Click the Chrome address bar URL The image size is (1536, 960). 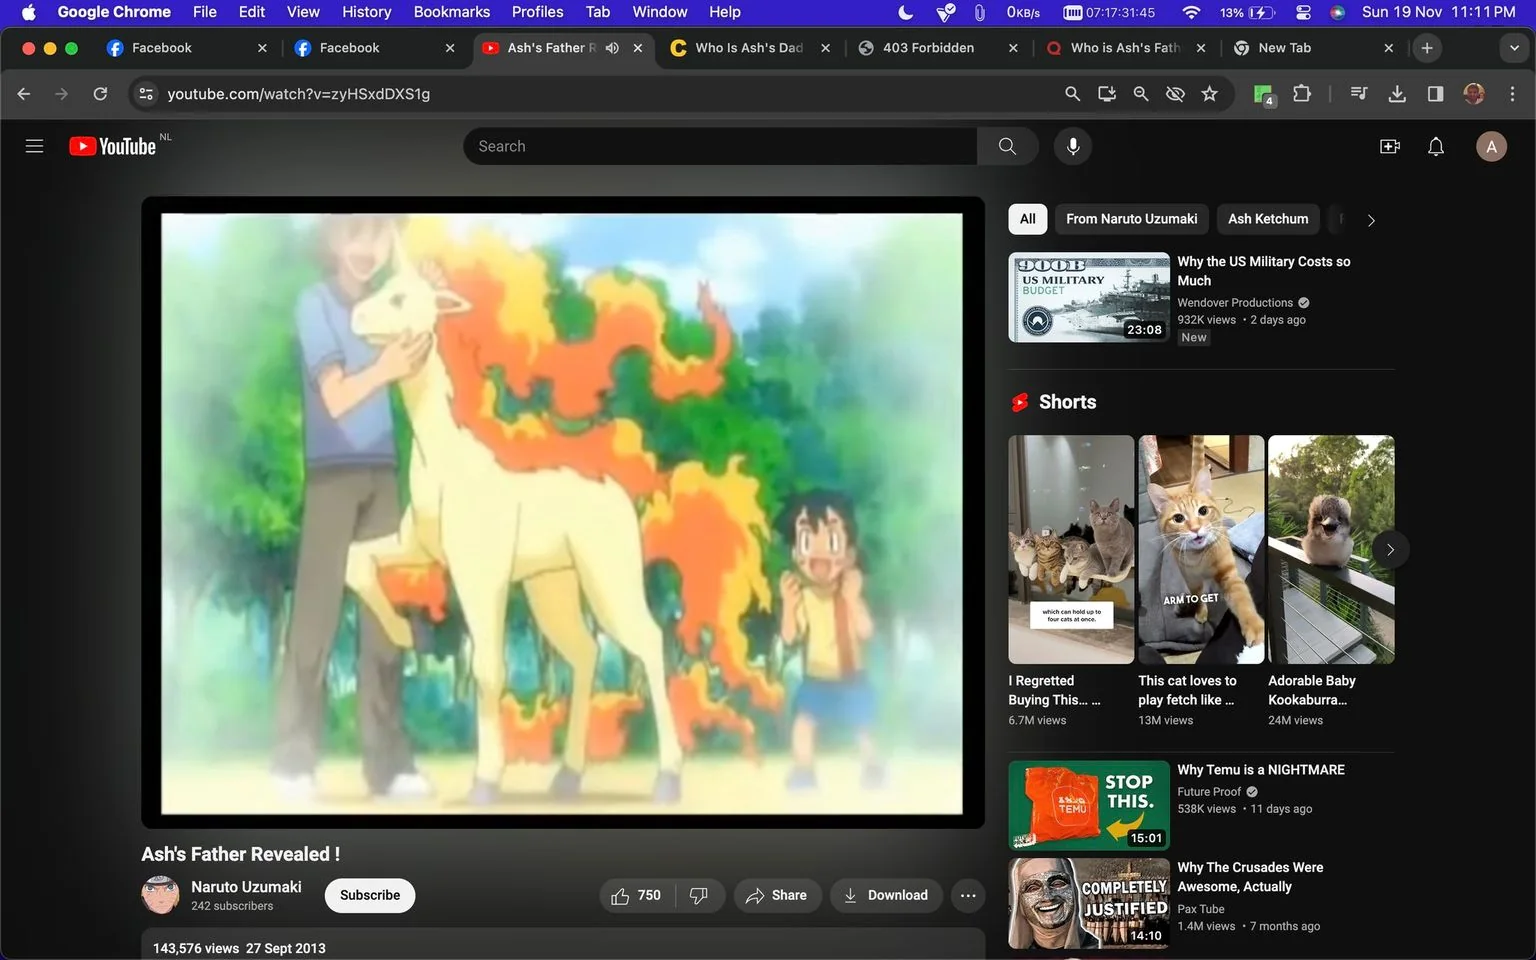[298, 94]
